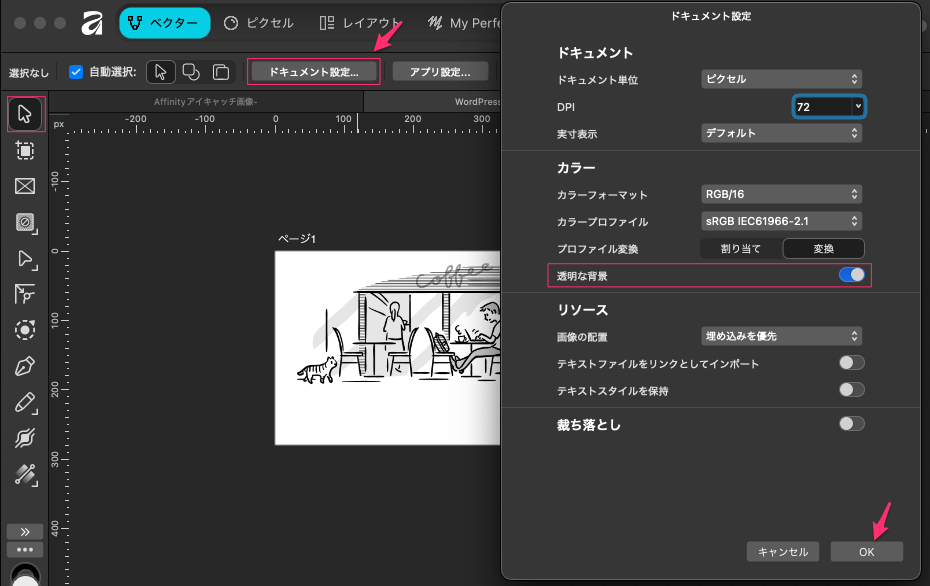Select the Artboard tool
930x586 pixels.
pos(25,150)
